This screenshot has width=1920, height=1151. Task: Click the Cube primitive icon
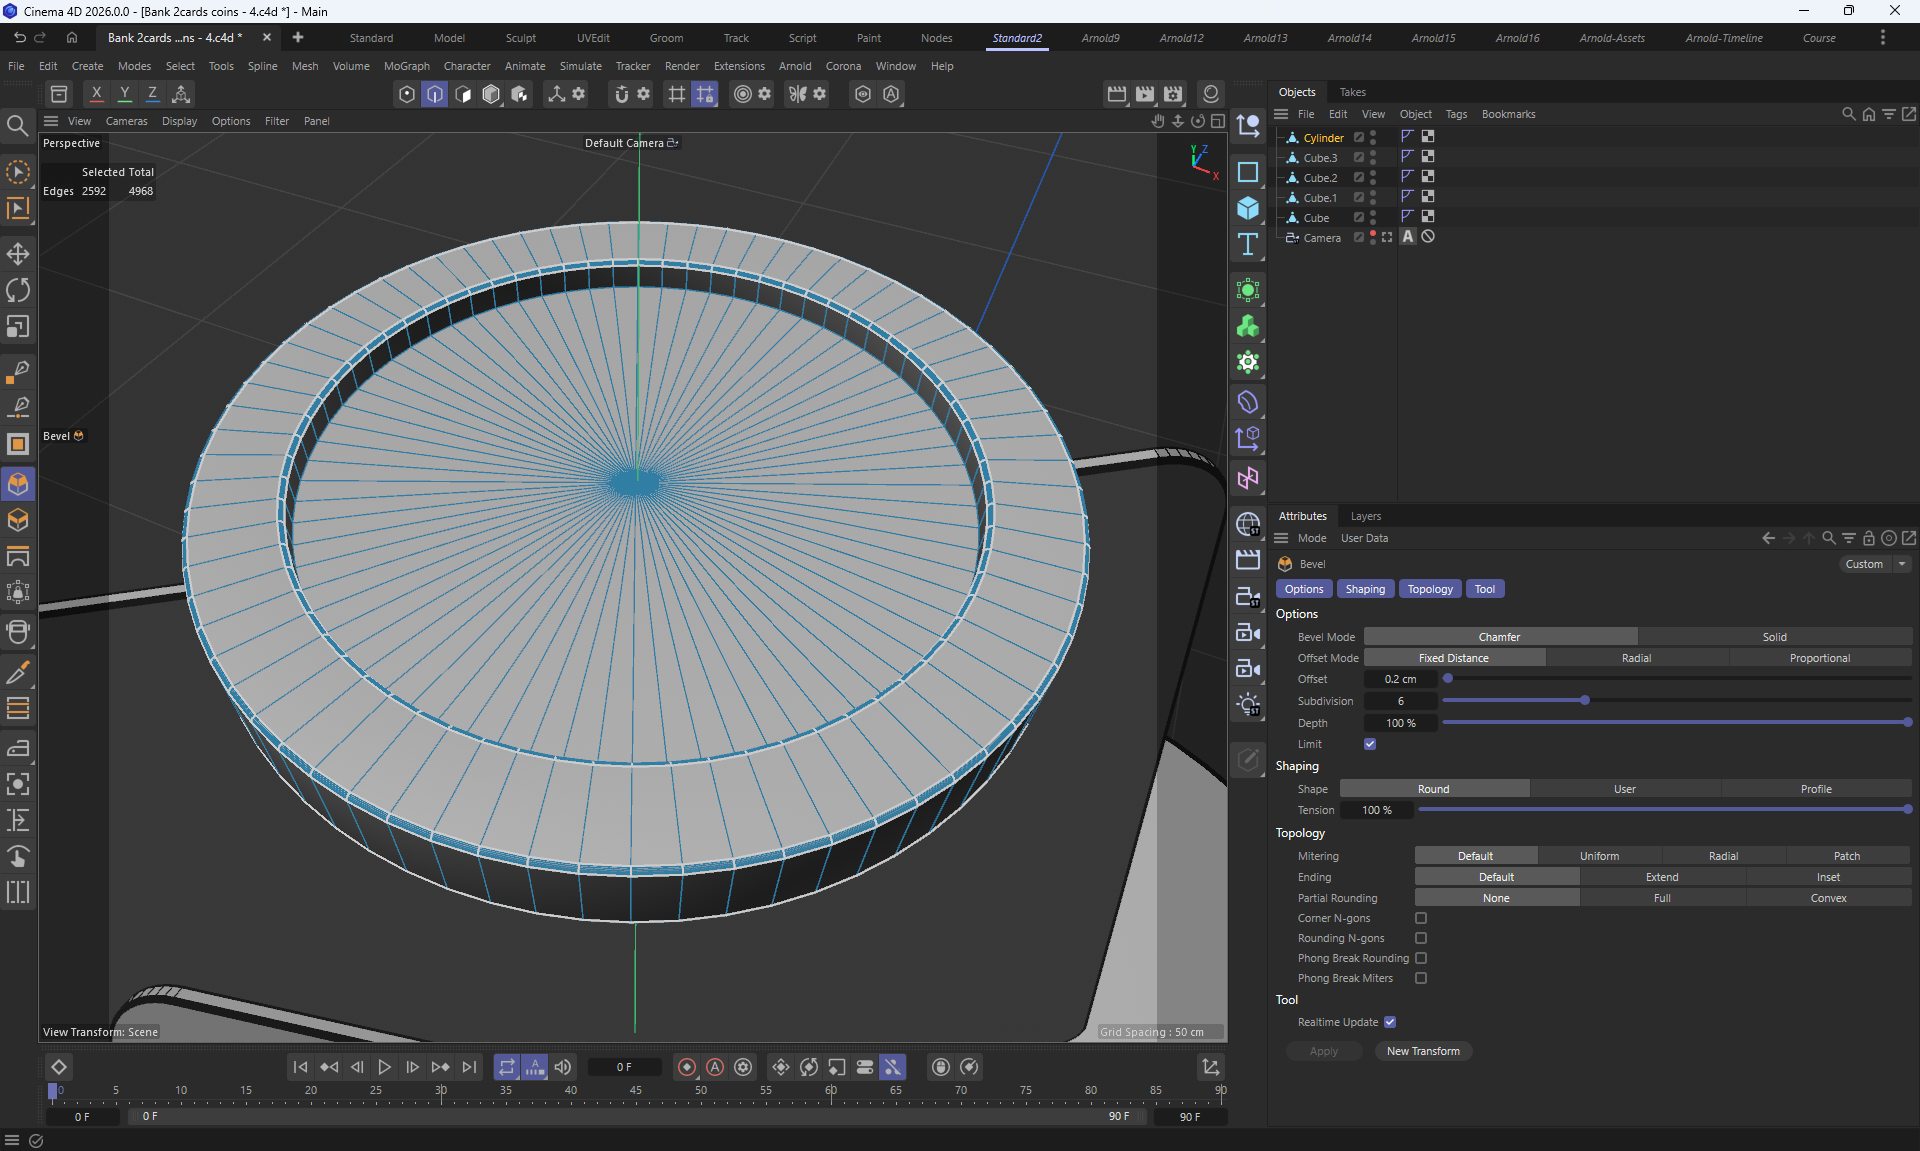click(1248, 208)
